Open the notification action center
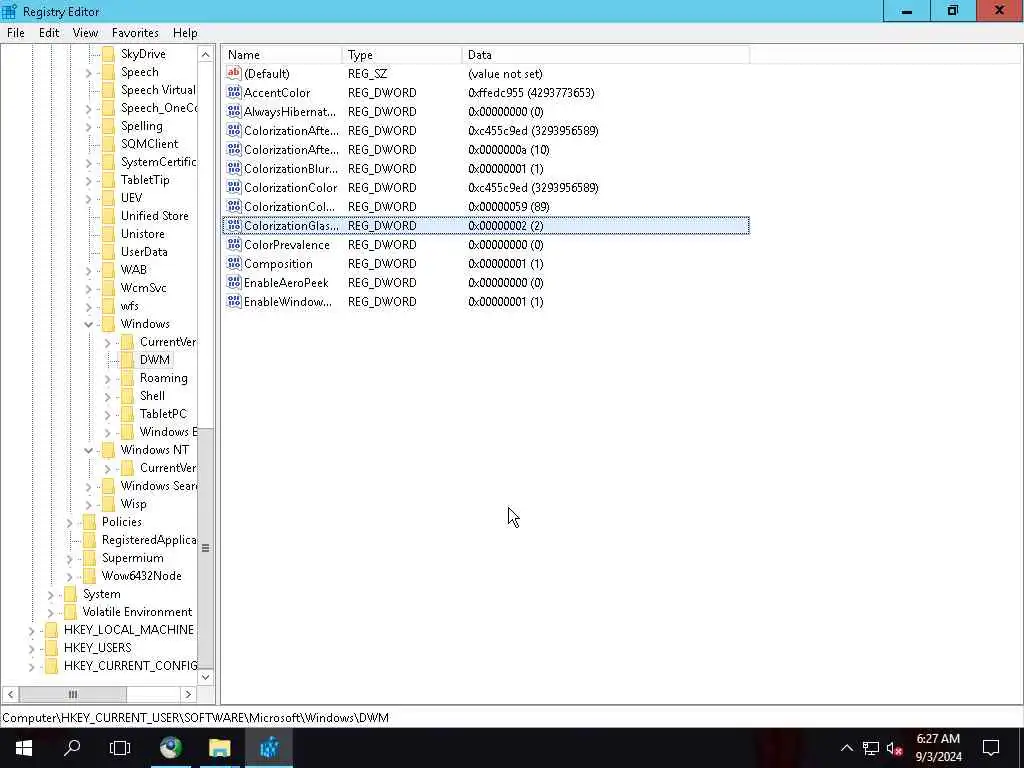1024x768 pixels. (991, 748)
